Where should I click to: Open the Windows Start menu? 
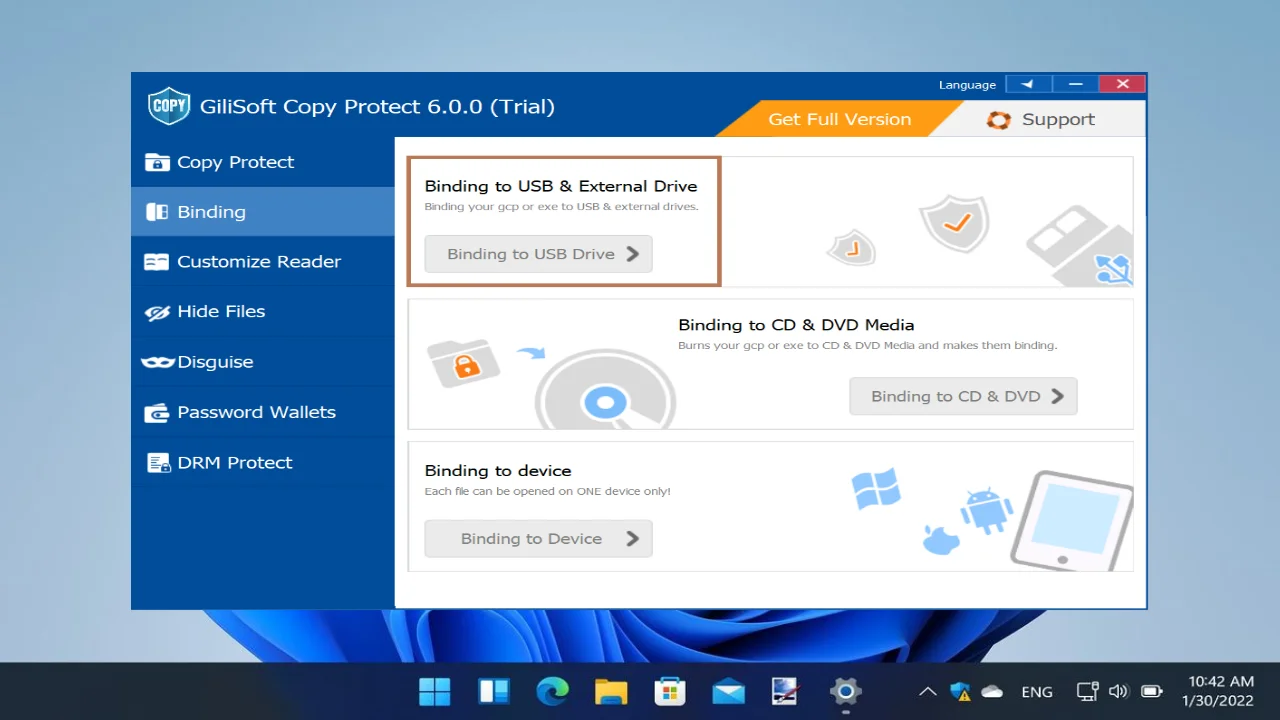pyautogui.click(x=435, y=691)
